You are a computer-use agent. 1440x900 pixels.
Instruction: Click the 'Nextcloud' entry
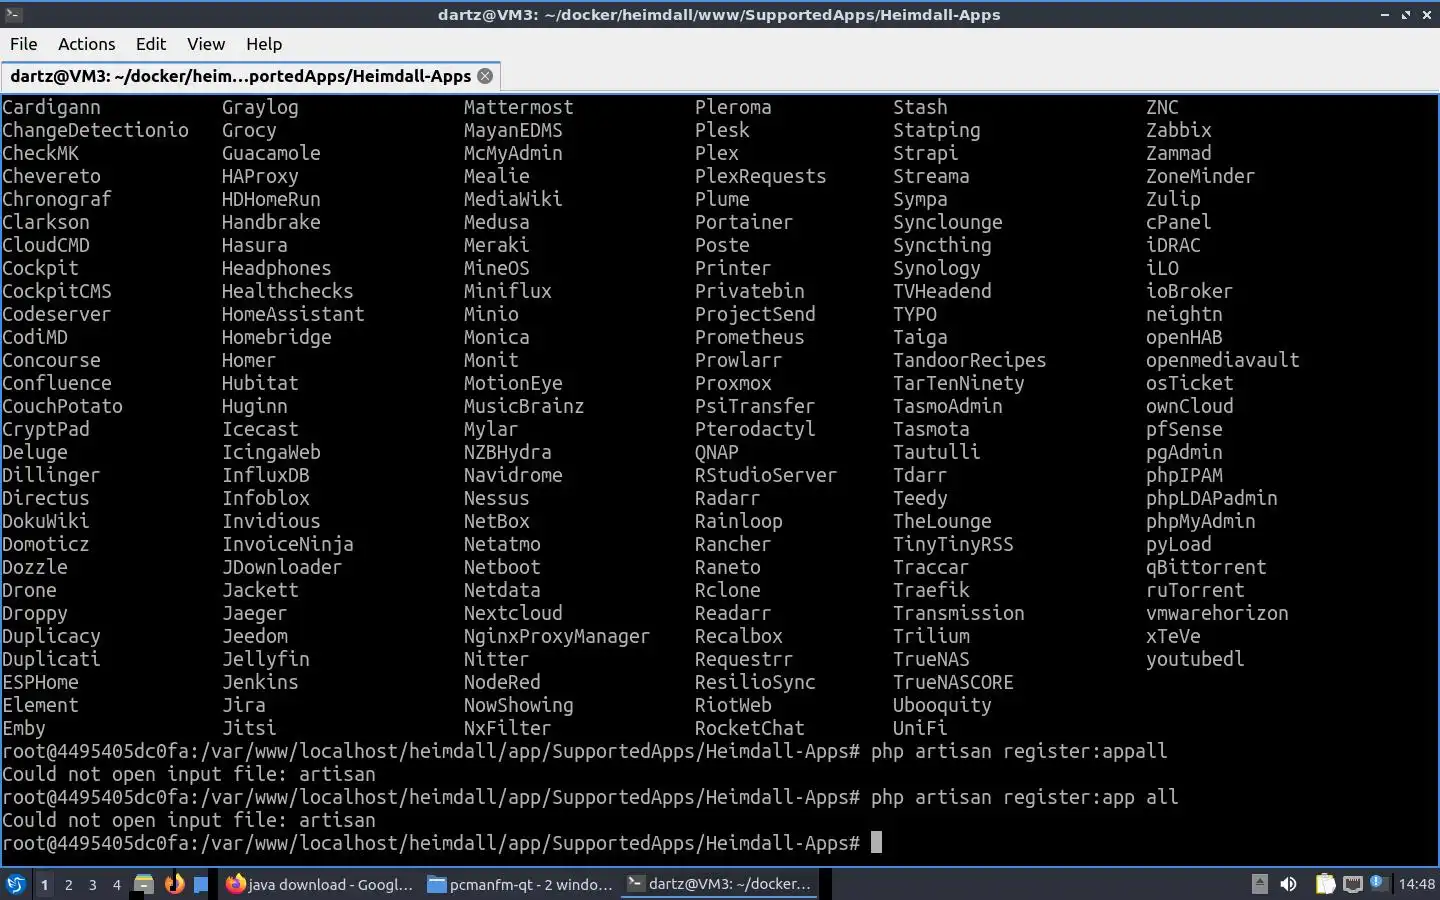pyautogui.click(x=513, y=613)
